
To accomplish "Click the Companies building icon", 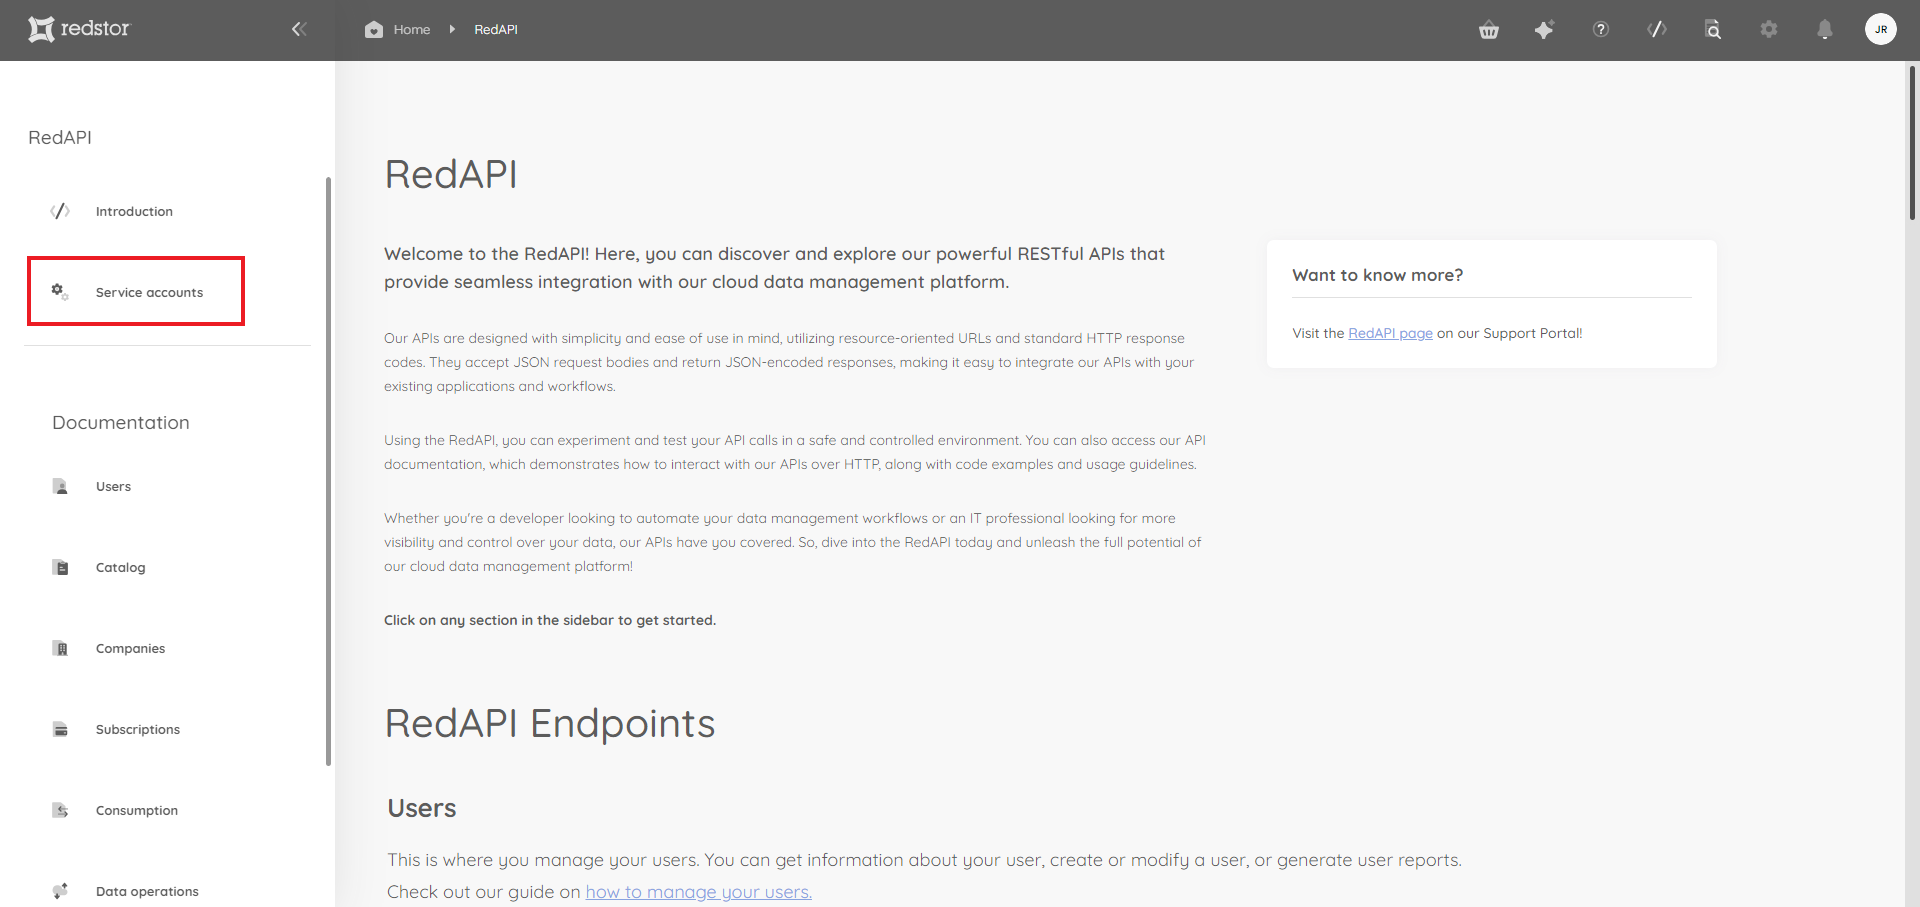I will coord(61,648).
